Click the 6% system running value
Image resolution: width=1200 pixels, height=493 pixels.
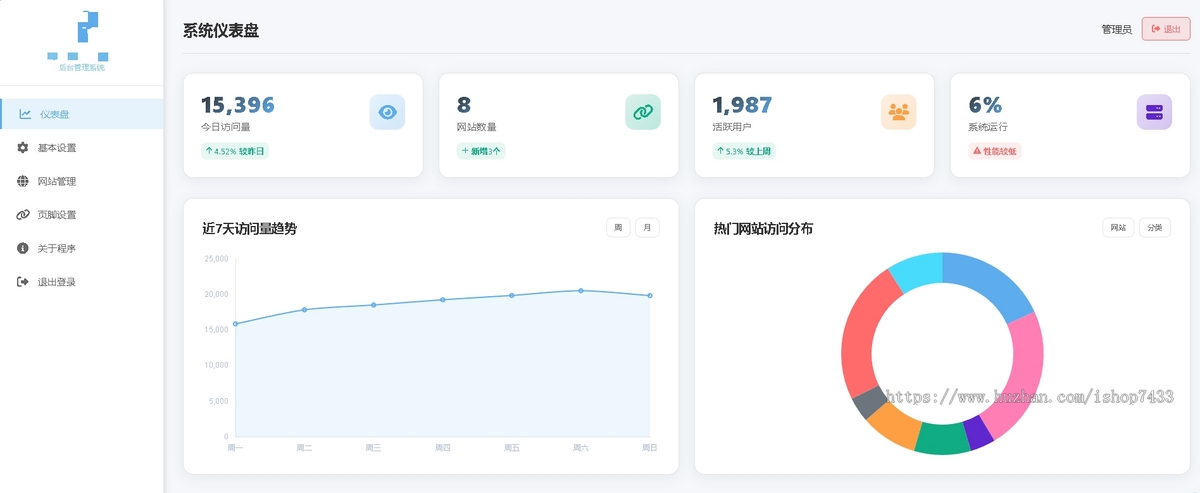(985, 105)
